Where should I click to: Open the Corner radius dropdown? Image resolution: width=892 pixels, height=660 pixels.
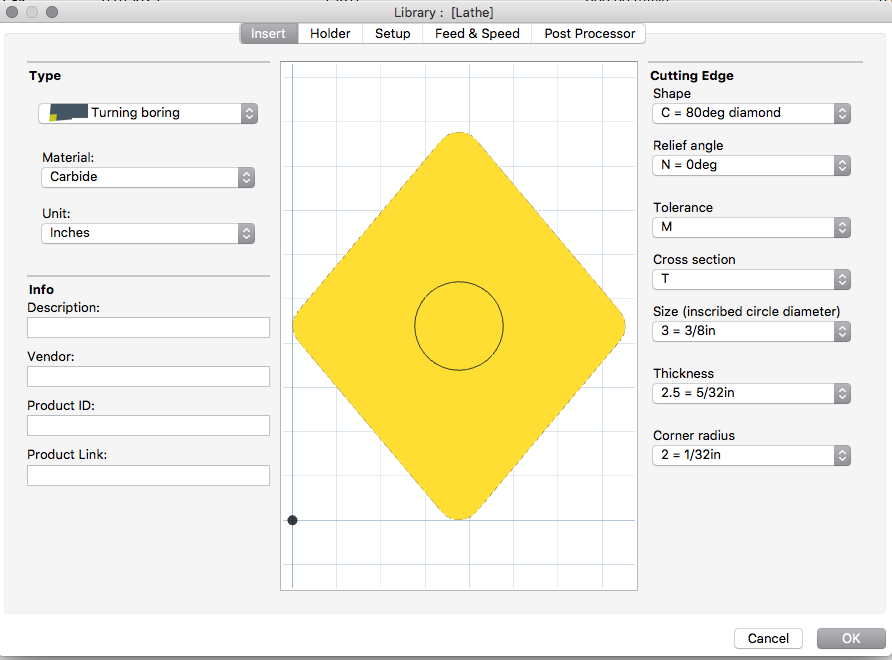pos(751,455)
